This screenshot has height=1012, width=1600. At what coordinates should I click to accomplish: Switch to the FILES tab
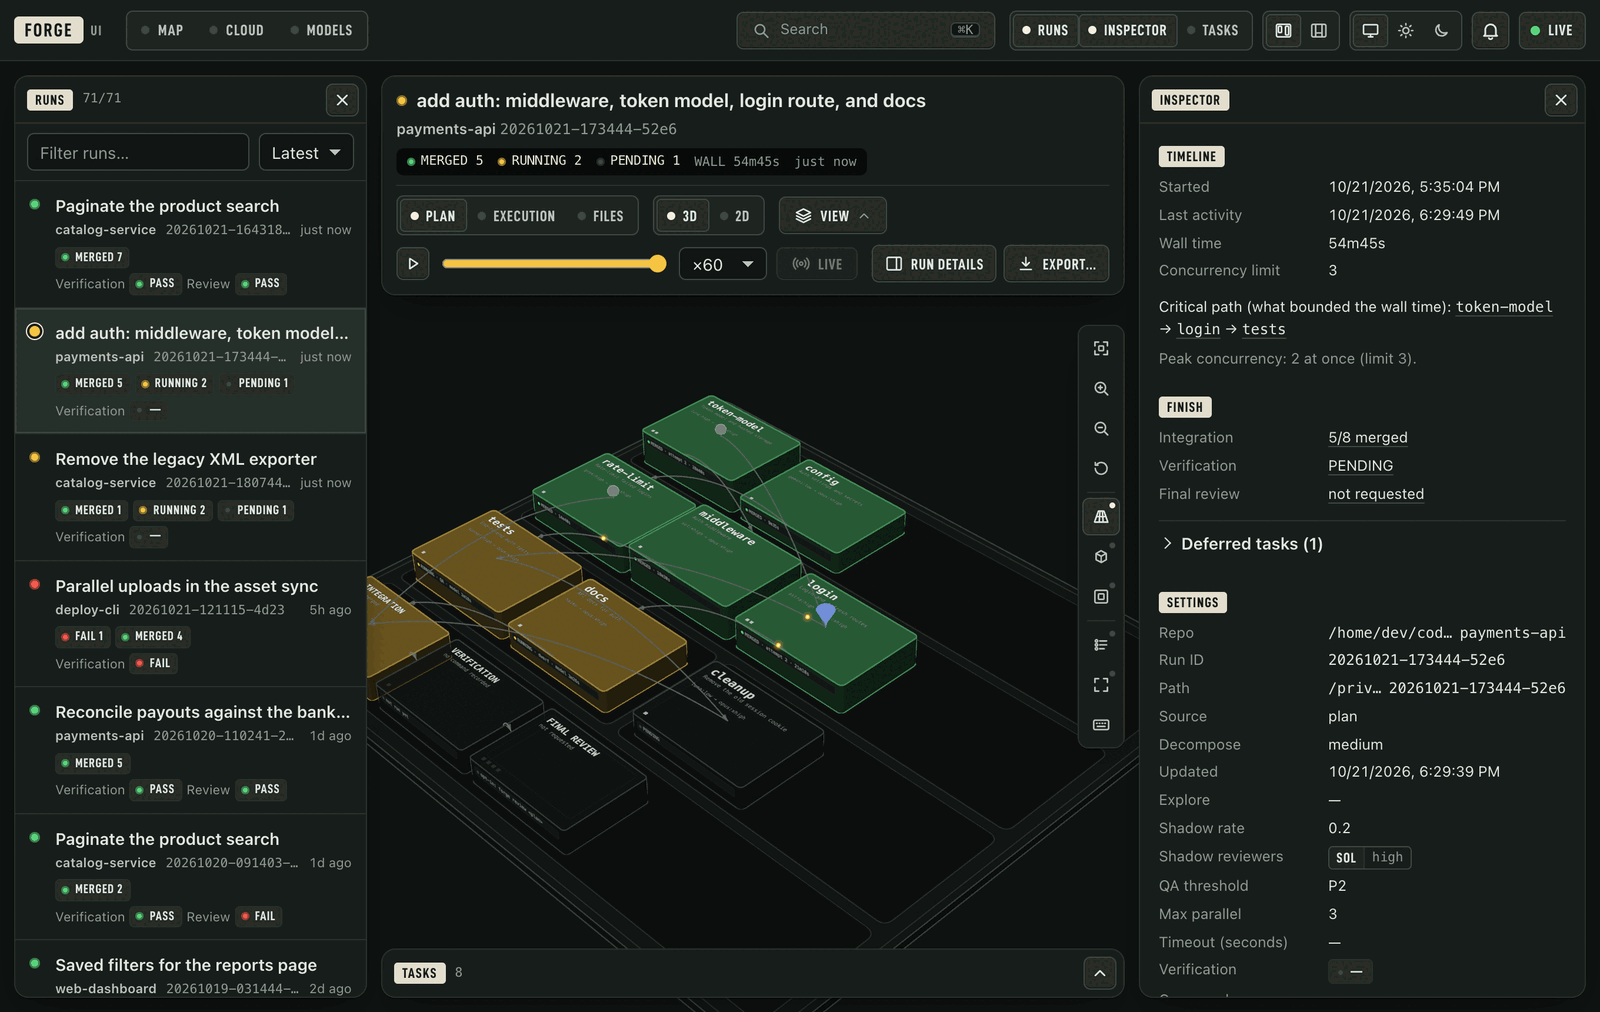click(601, 216)
